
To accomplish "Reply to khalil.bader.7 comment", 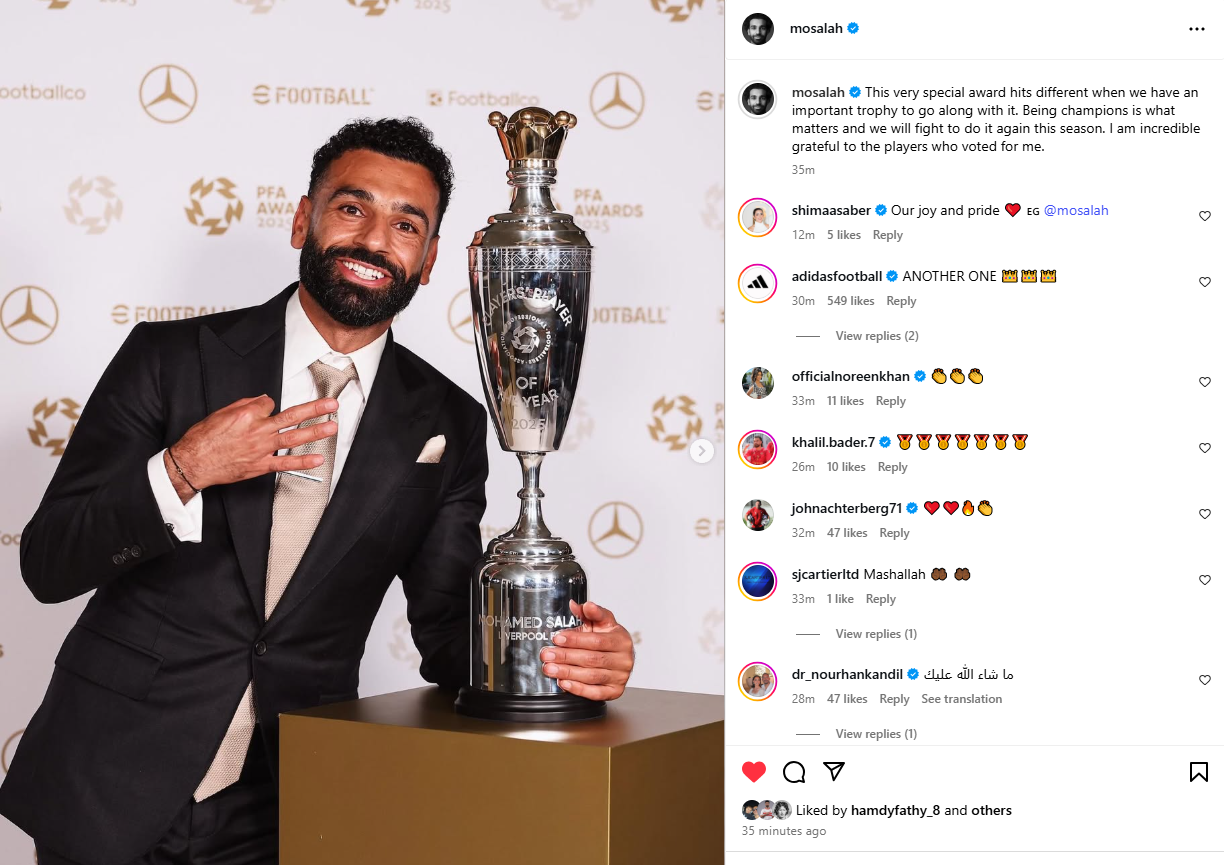I will pos(893,467).
